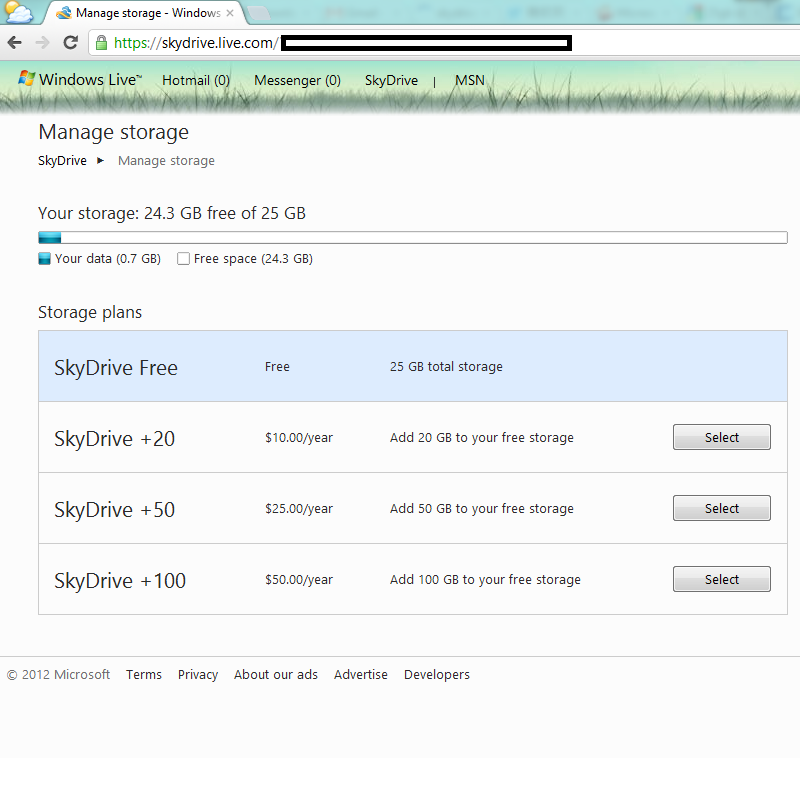
Task: Click the $50.00/year price text
Action: pos(299,580)
